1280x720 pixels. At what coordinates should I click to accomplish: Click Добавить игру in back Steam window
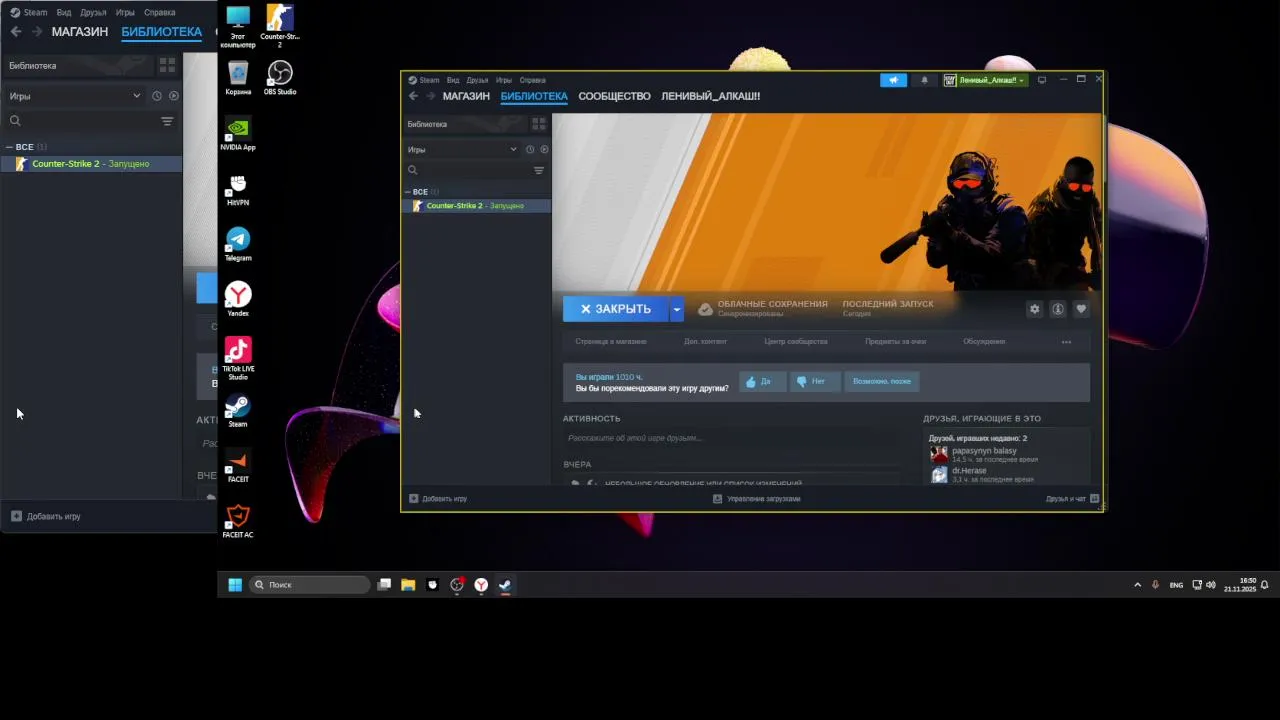(x=46, y=516)
